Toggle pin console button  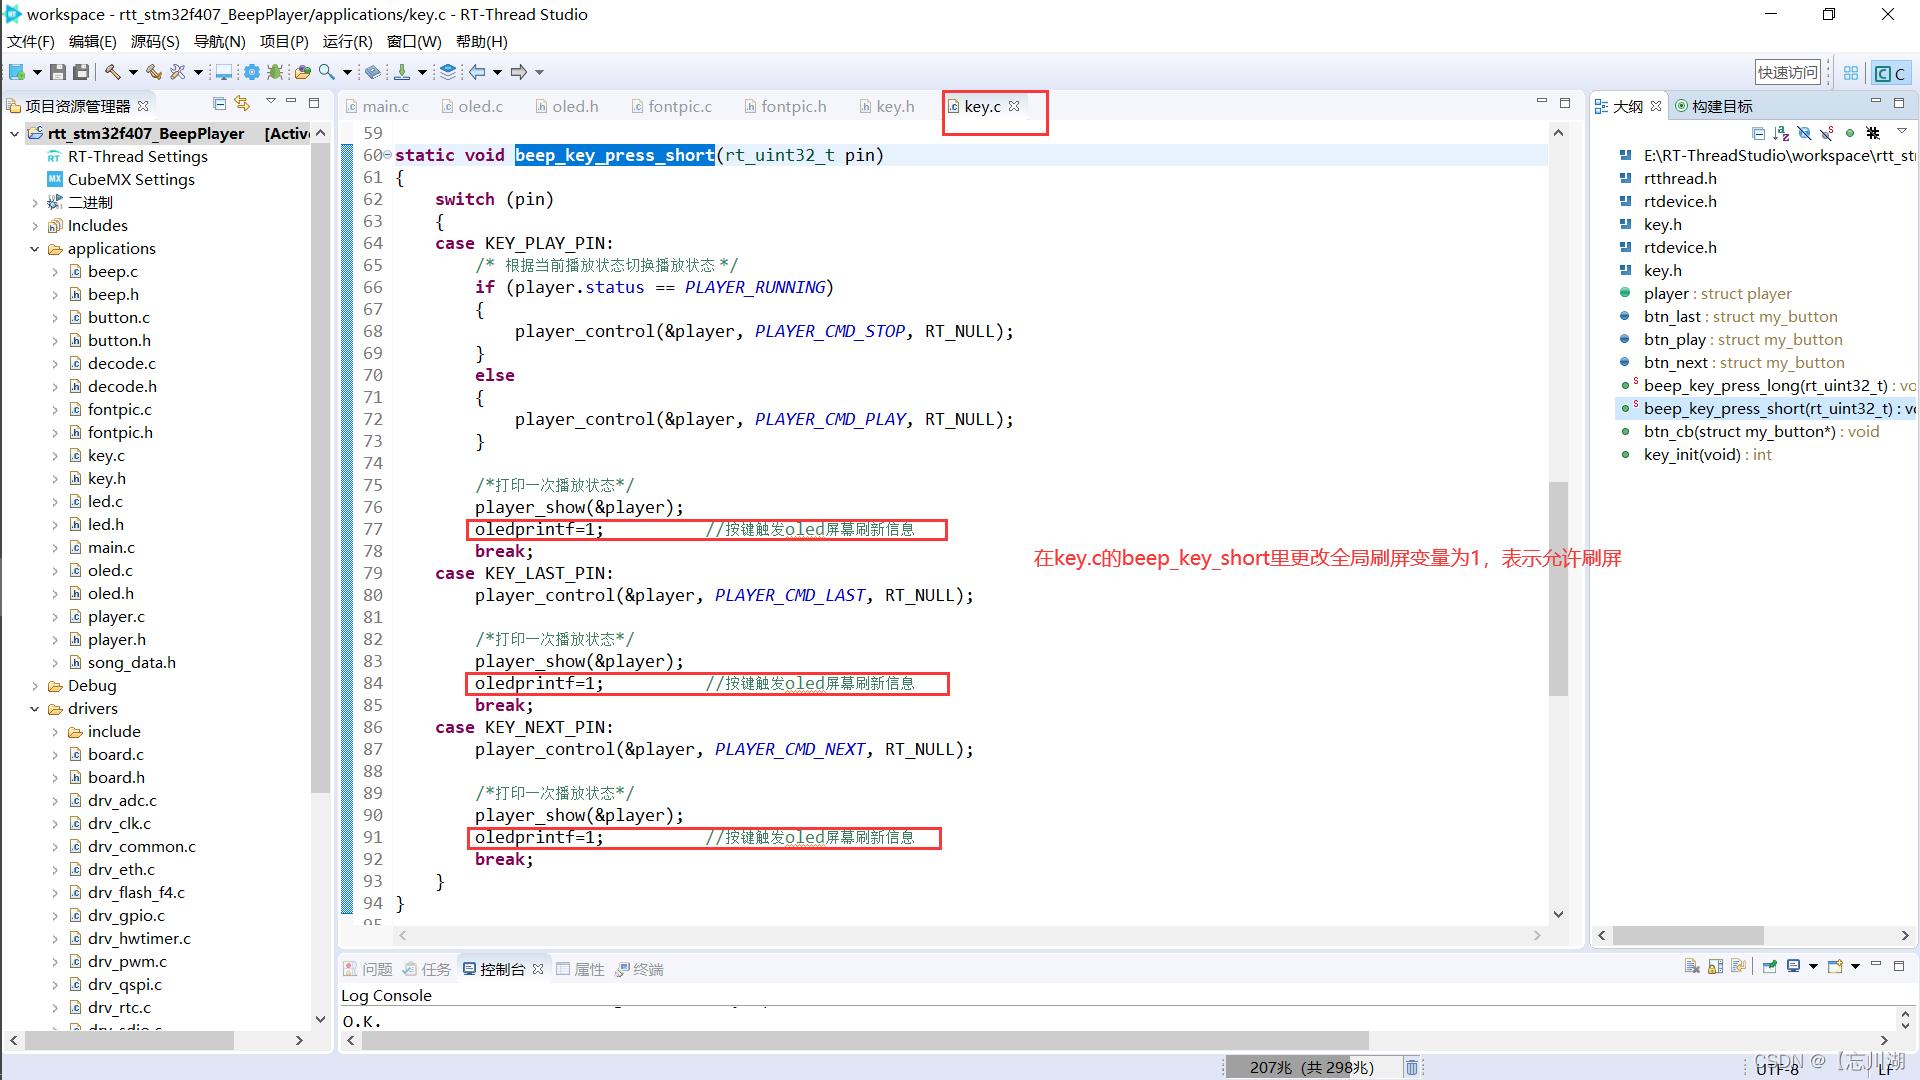coord(1769,966)
